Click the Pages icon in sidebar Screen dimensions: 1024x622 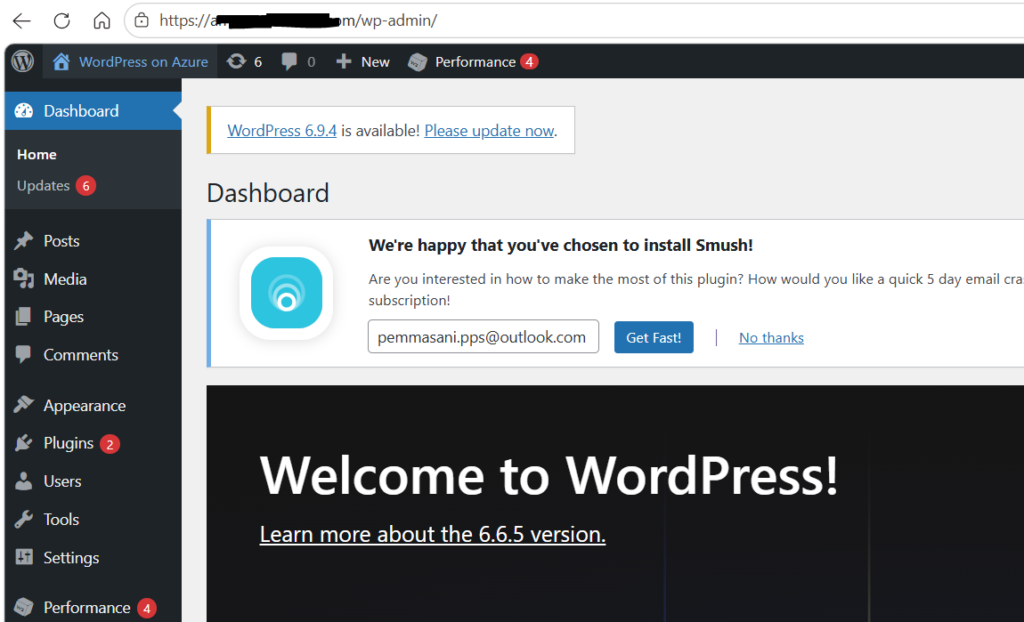(x=24, y=317)
